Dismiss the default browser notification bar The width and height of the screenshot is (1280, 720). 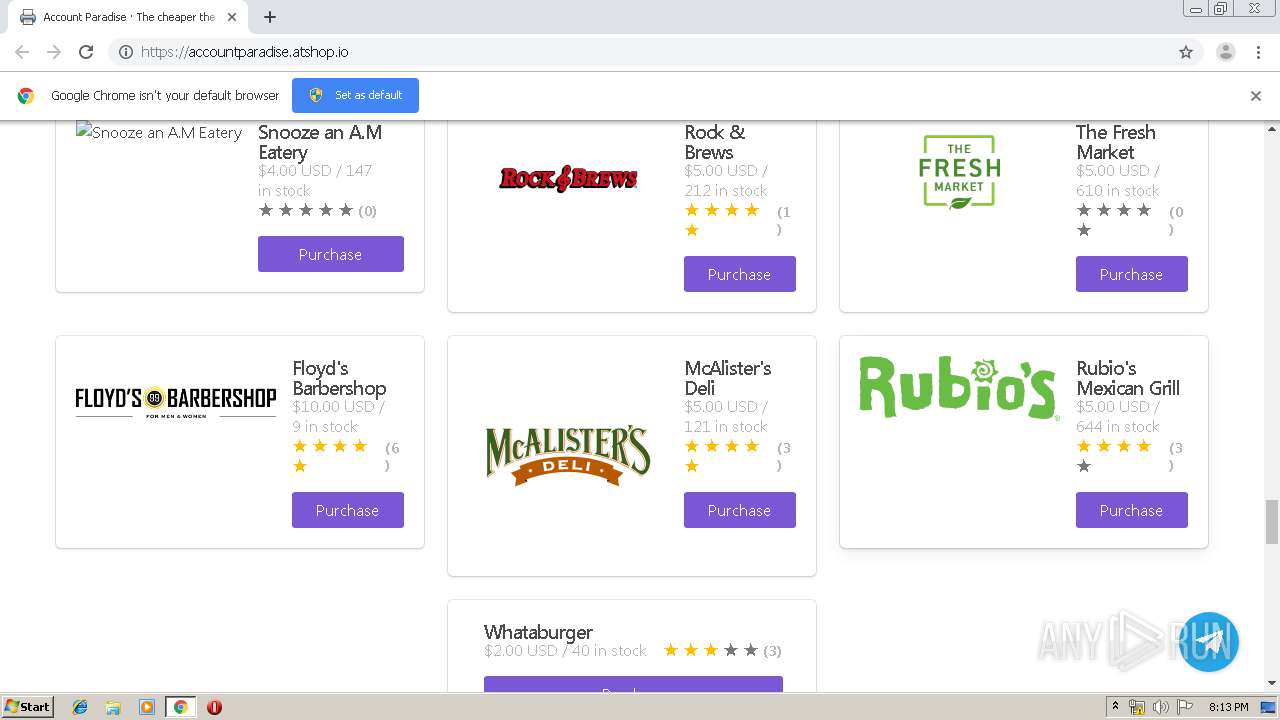(x=1256, y=96)
